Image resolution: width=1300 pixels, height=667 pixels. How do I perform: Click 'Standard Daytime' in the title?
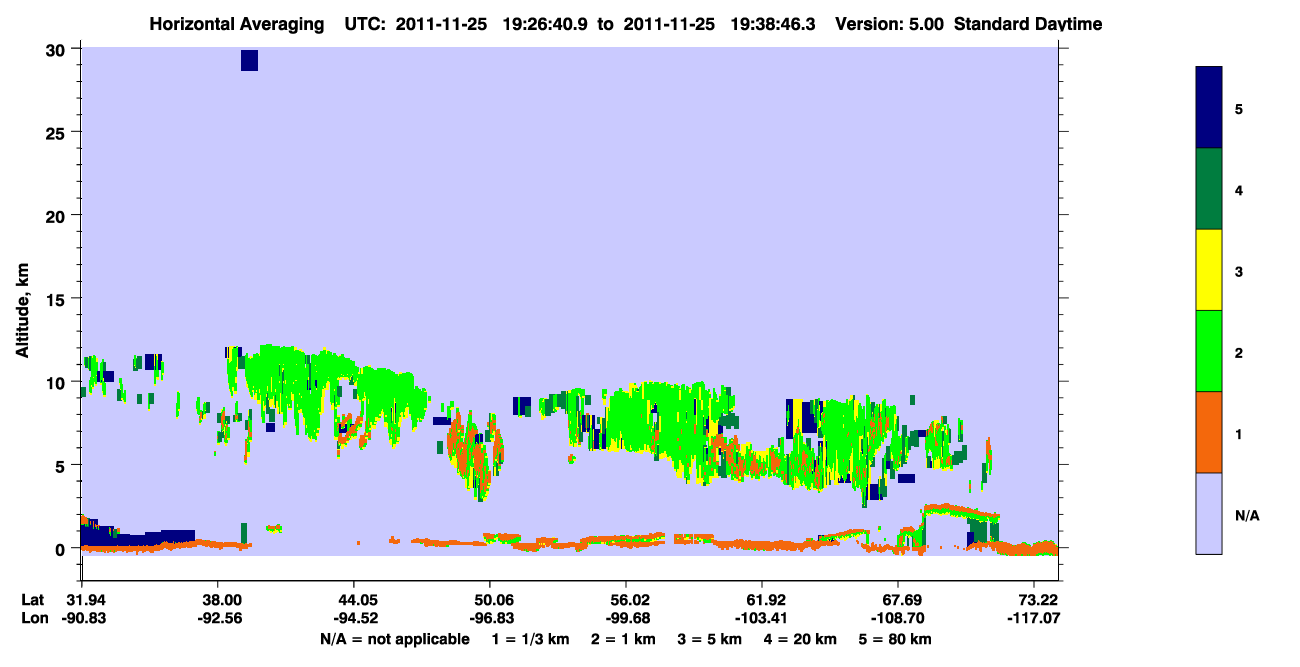tap(1028, 24)
